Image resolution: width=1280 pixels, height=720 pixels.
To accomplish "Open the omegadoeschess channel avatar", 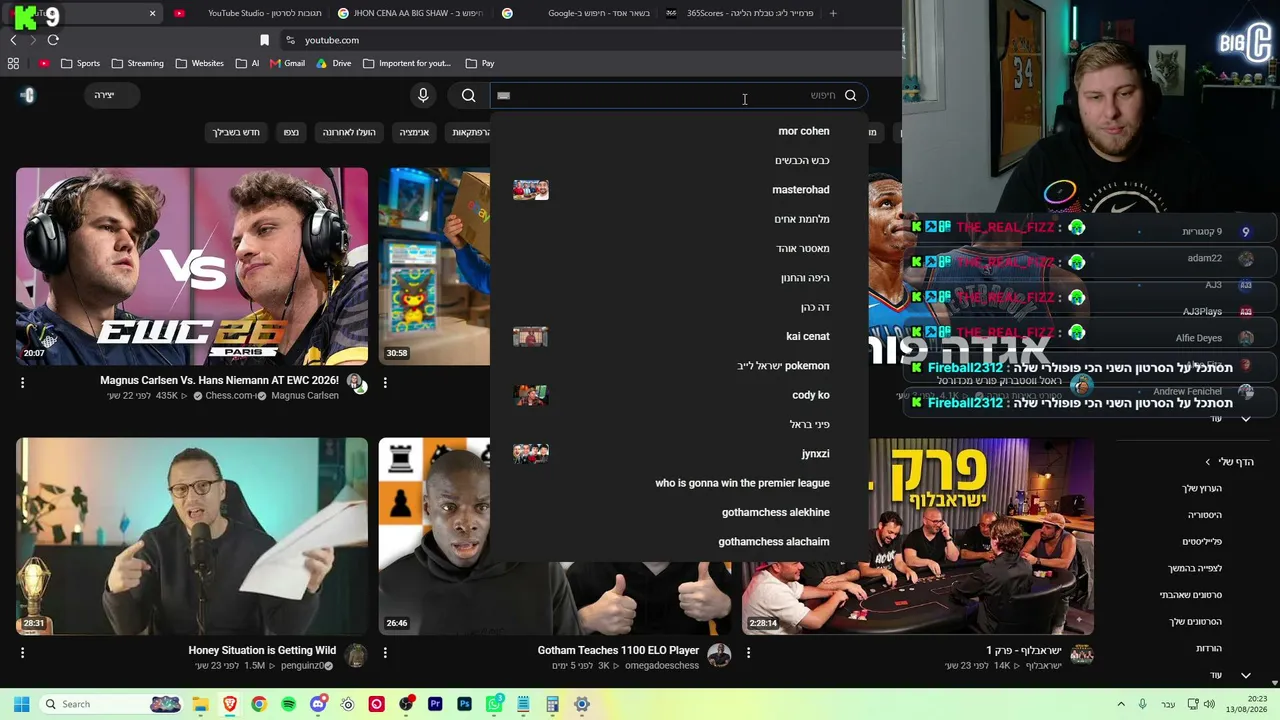I will (719, 655).
